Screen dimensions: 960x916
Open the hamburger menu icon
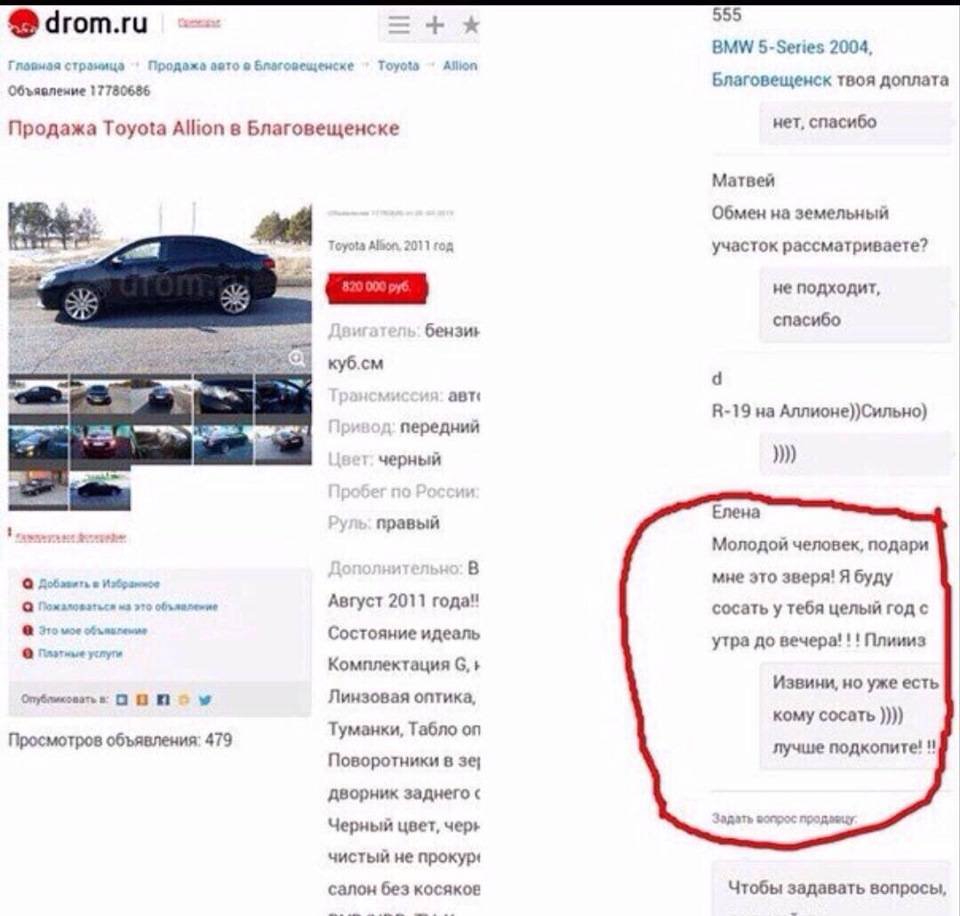(x=399, y=25)
